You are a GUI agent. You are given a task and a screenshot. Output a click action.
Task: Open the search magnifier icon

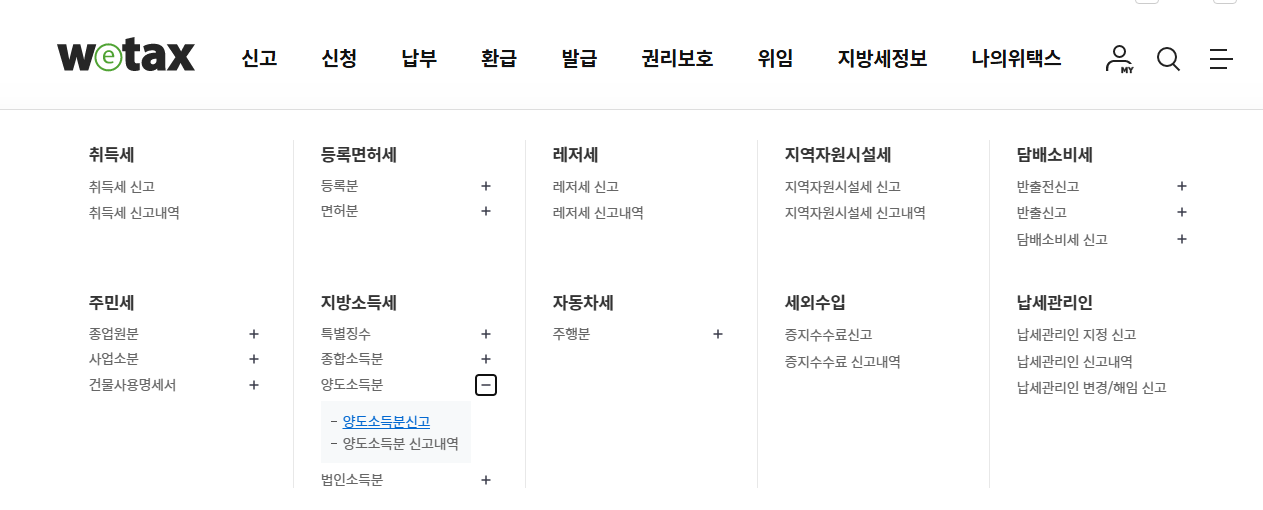click(1168, 59)
